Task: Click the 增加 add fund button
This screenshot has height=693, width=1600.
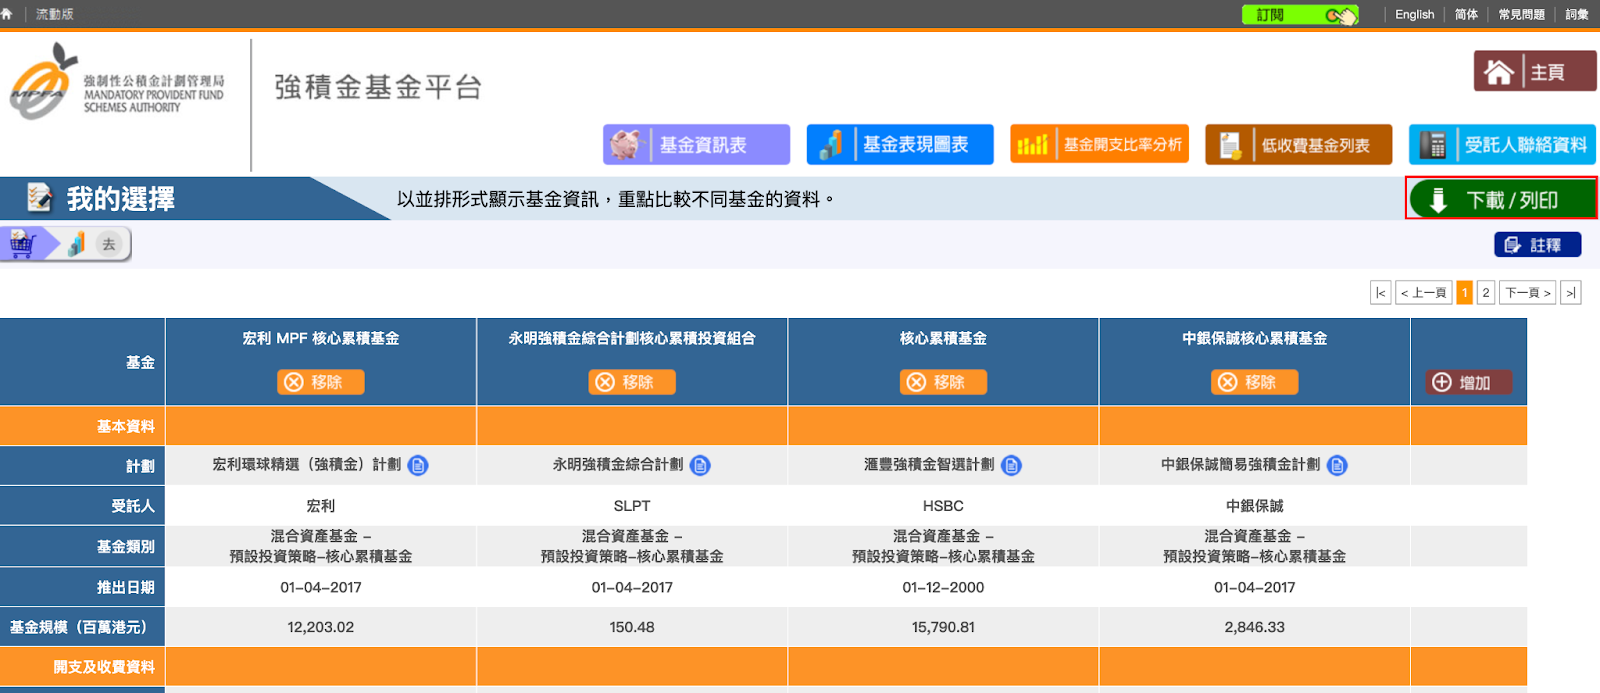Action: click(x=1468, y=382)
